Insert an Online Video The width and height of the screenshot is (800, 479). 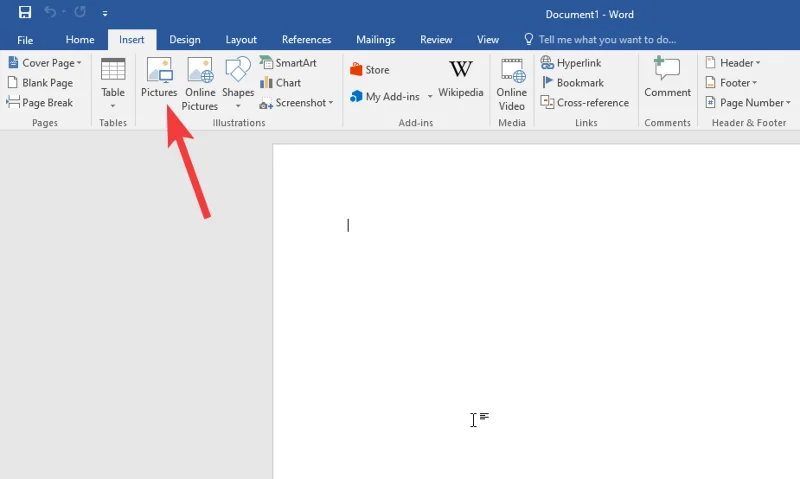512,82
